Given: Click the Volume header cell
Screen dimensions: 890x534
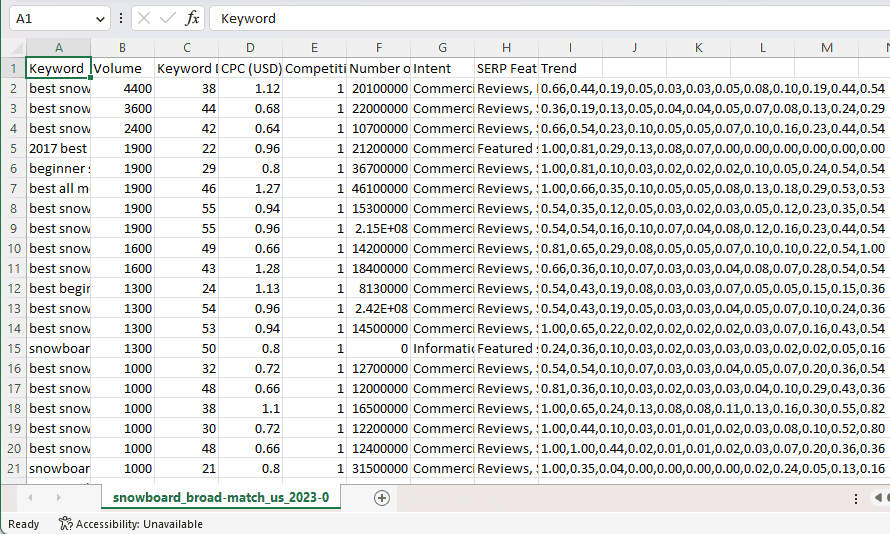Looking at the screenshot, I should pos(123,69).
